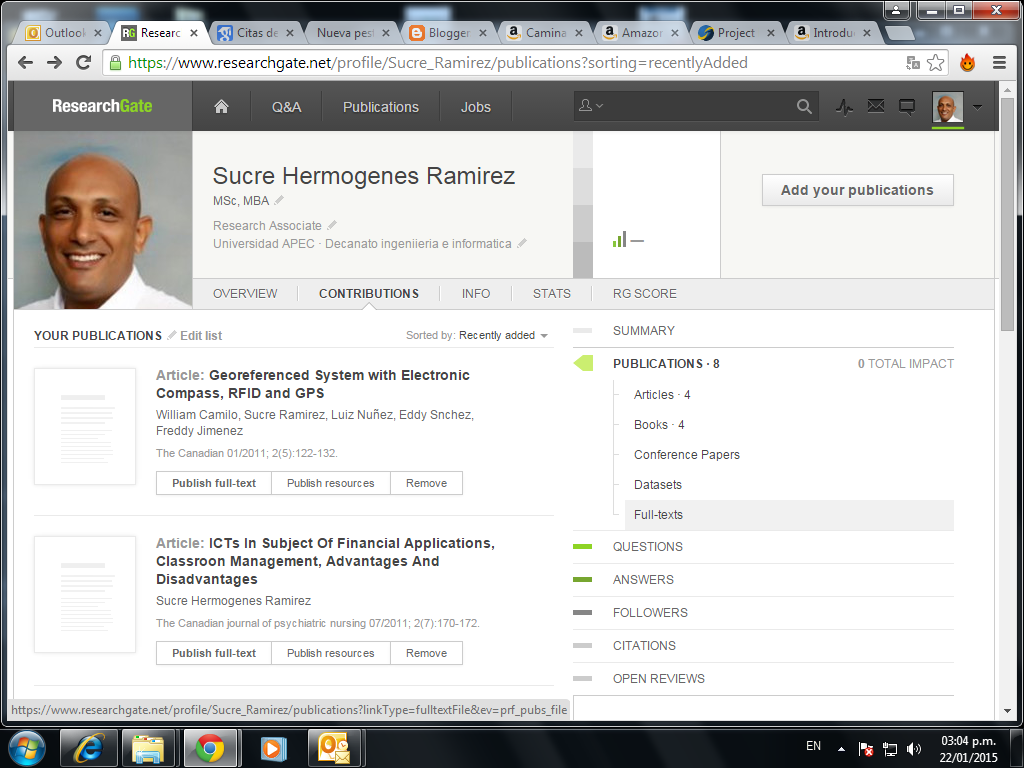1024x768 pixels.
Task: Click the browser back arrow
Action: tap(25, 63)
